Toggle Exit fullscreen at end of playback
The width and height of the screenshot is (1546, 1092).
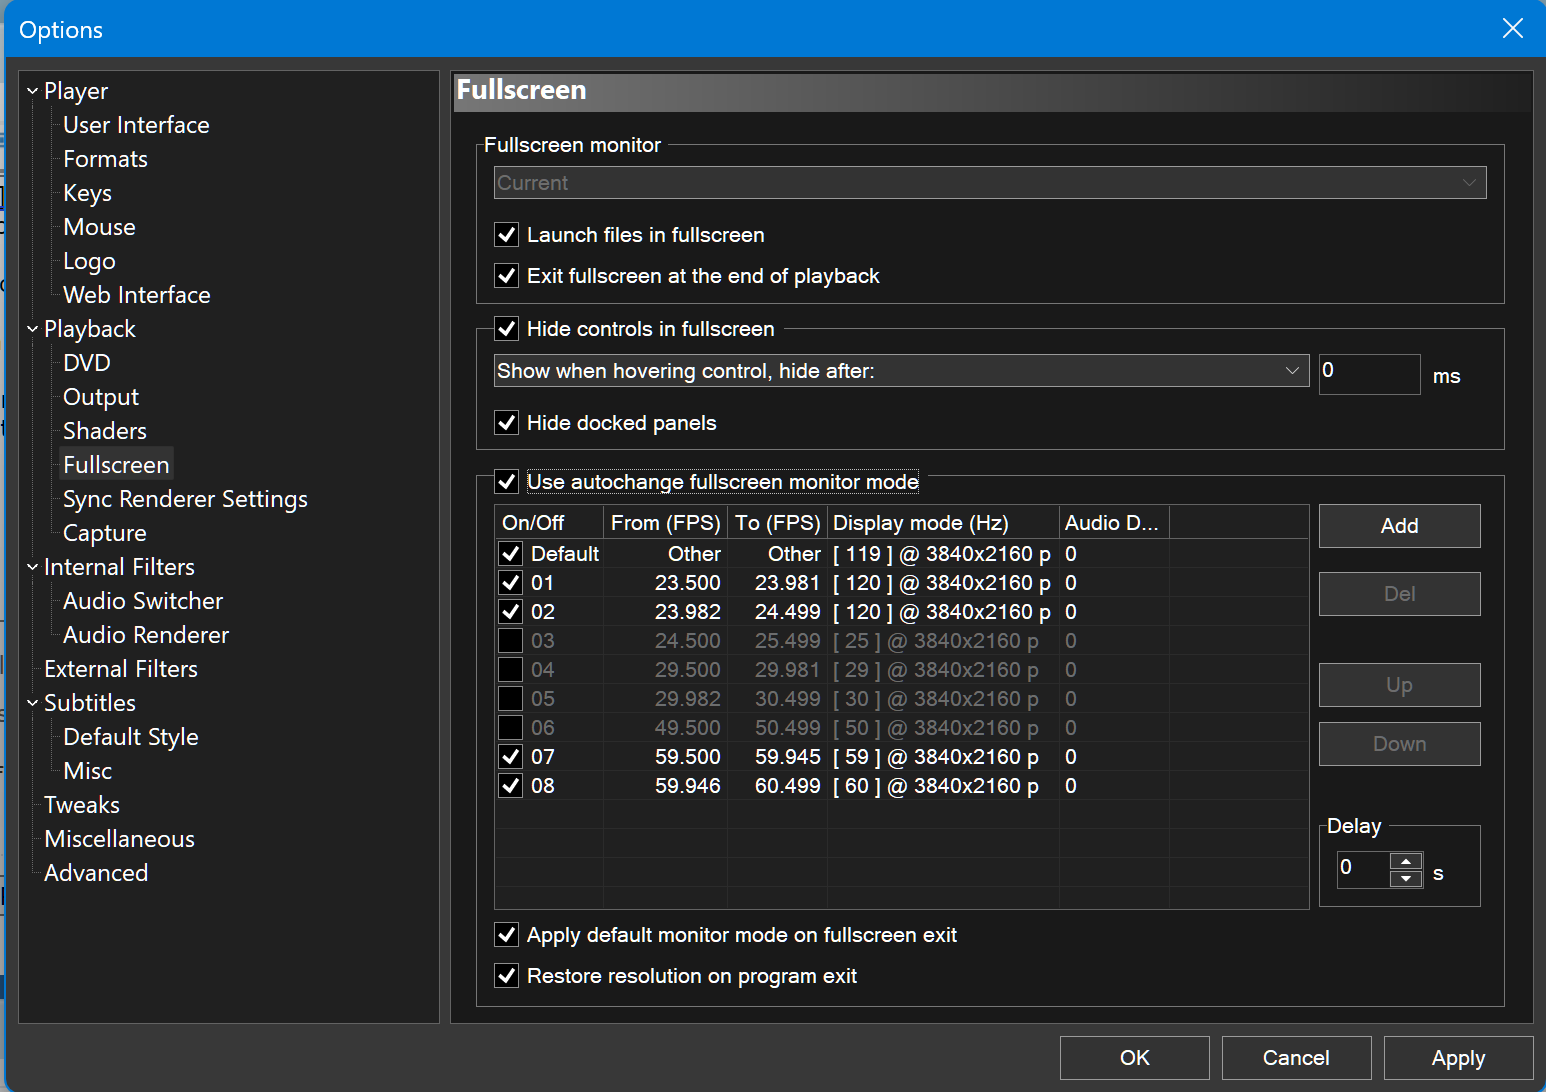pos(507,276)
